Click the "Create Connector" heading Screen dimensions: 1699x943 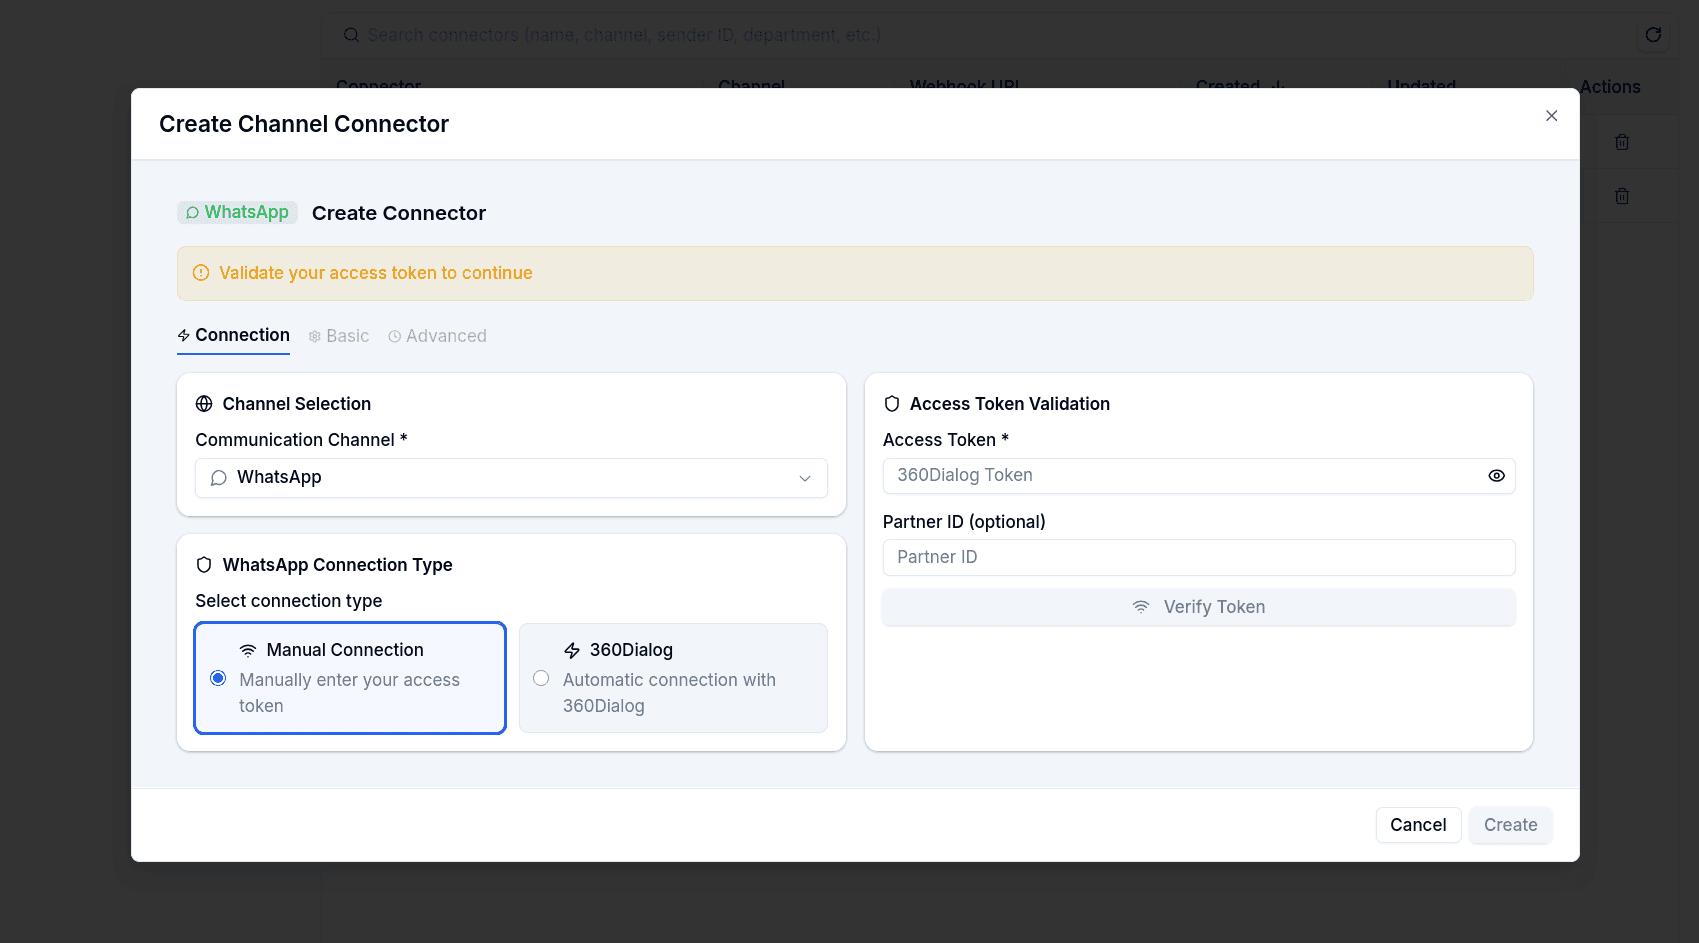(x=399, y=213)
